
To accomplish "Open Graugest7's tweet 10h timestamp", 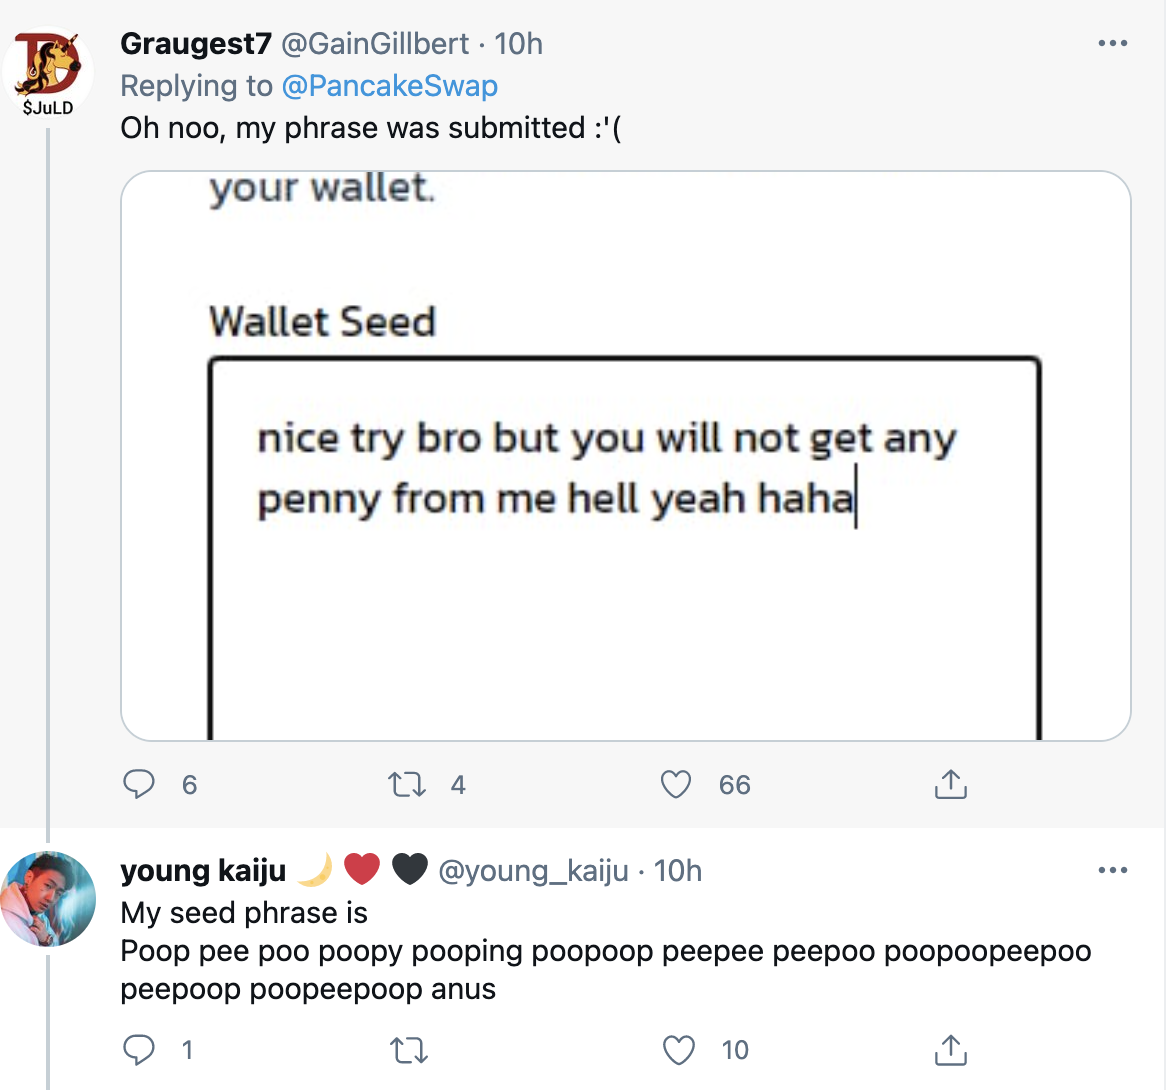I will click(x=519, y=44).
